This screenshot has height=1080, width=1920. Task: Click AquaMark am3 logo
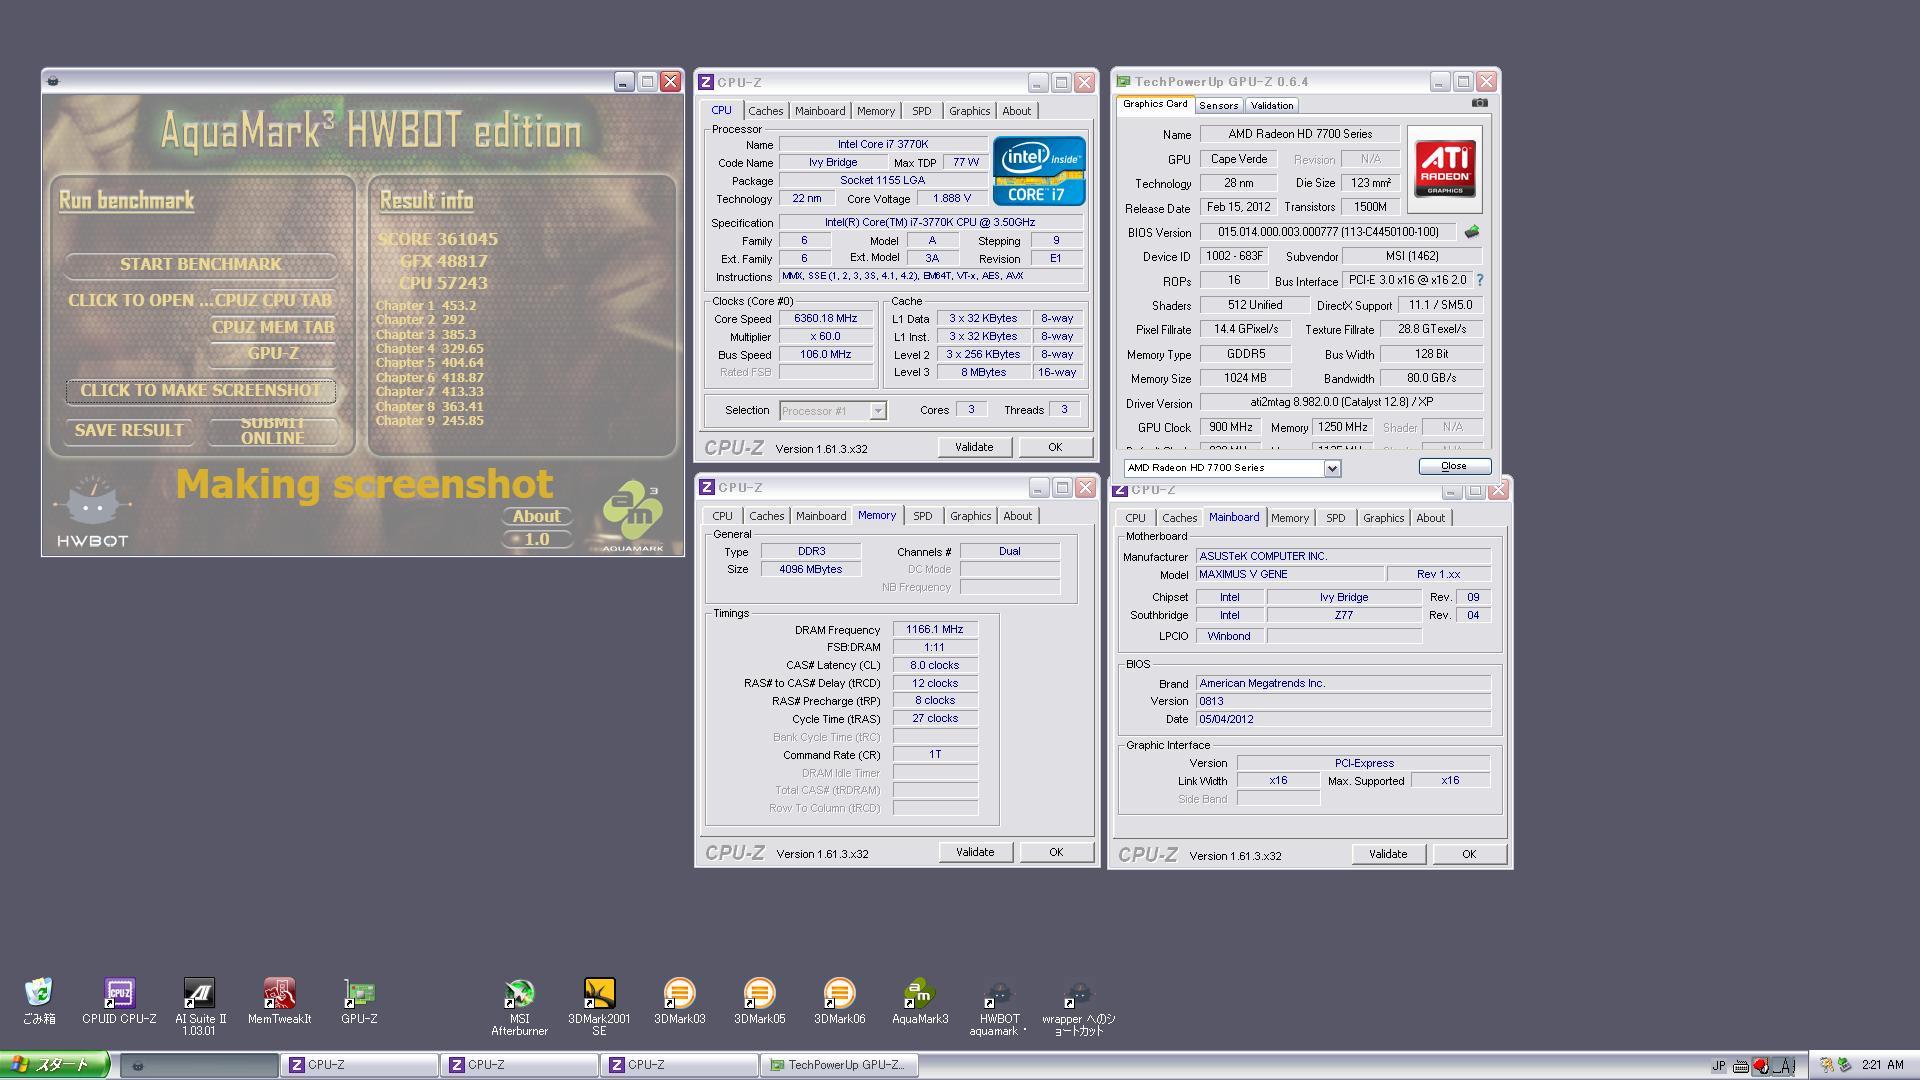point(633,515)
